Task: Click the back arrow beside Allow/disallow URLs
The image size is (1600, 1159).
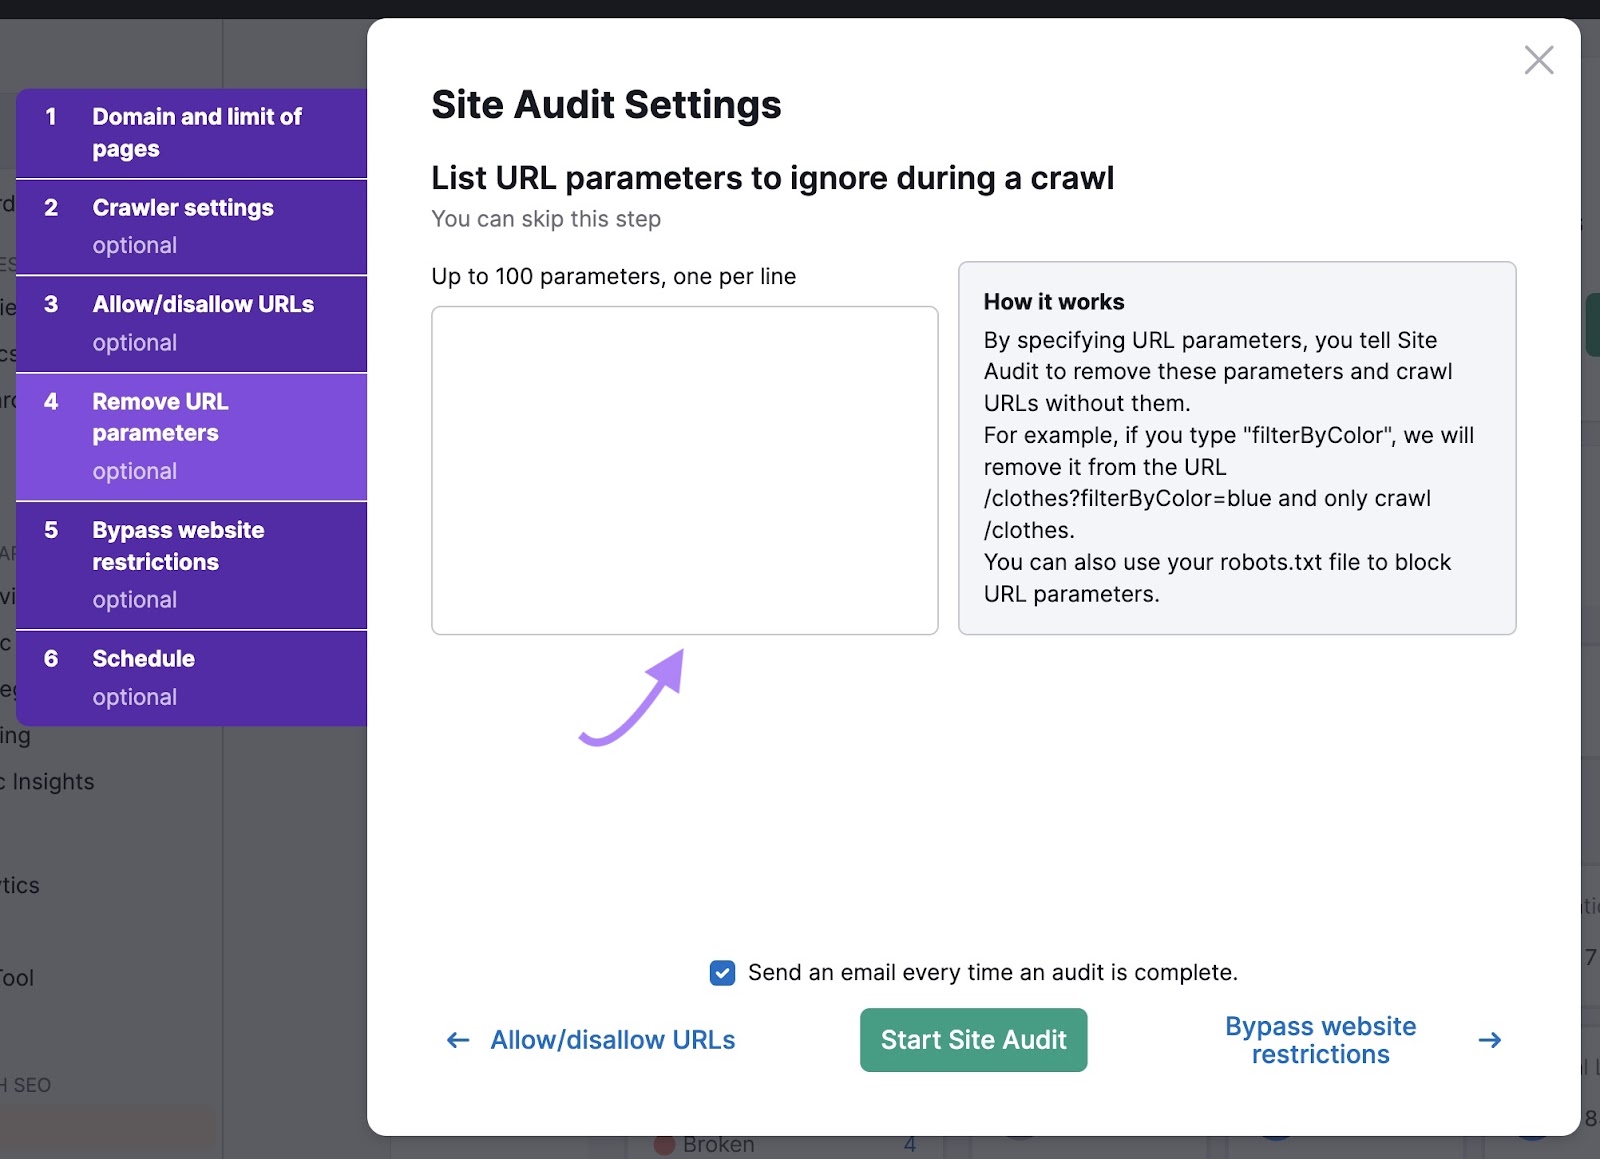Action: pyautogui.click(x=457, y=1040)
